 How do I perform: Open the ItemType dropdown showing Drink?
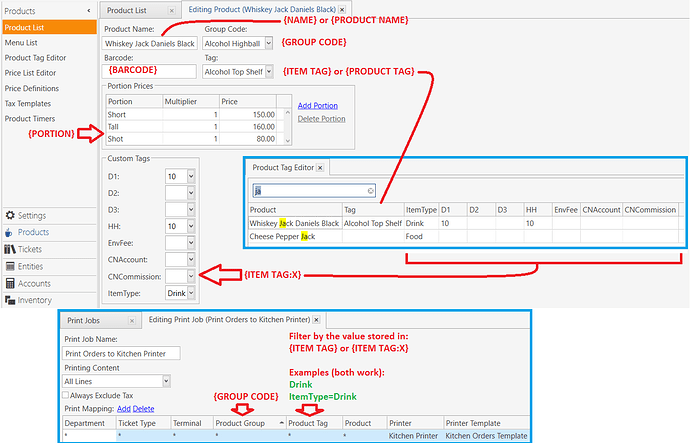(x=191, y=293)
